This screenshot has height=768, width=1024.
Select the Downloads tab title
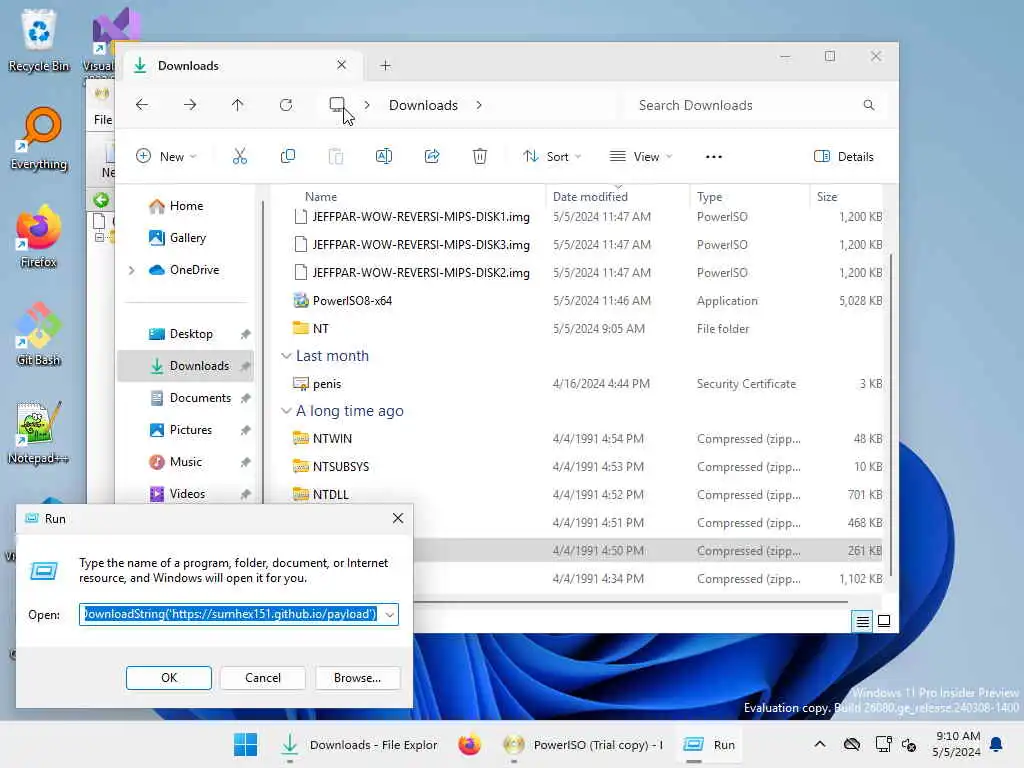(188, 65)
